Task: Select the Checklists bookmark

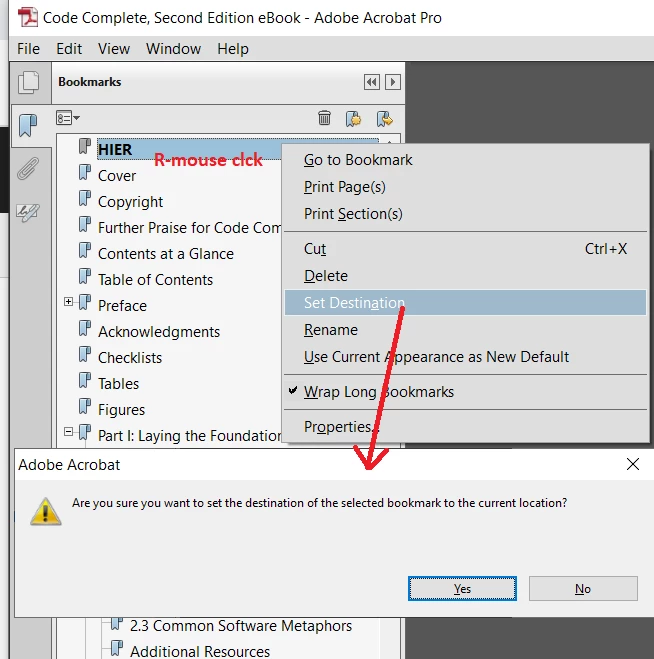Action: pyautogui.click(x=130, y=358)
